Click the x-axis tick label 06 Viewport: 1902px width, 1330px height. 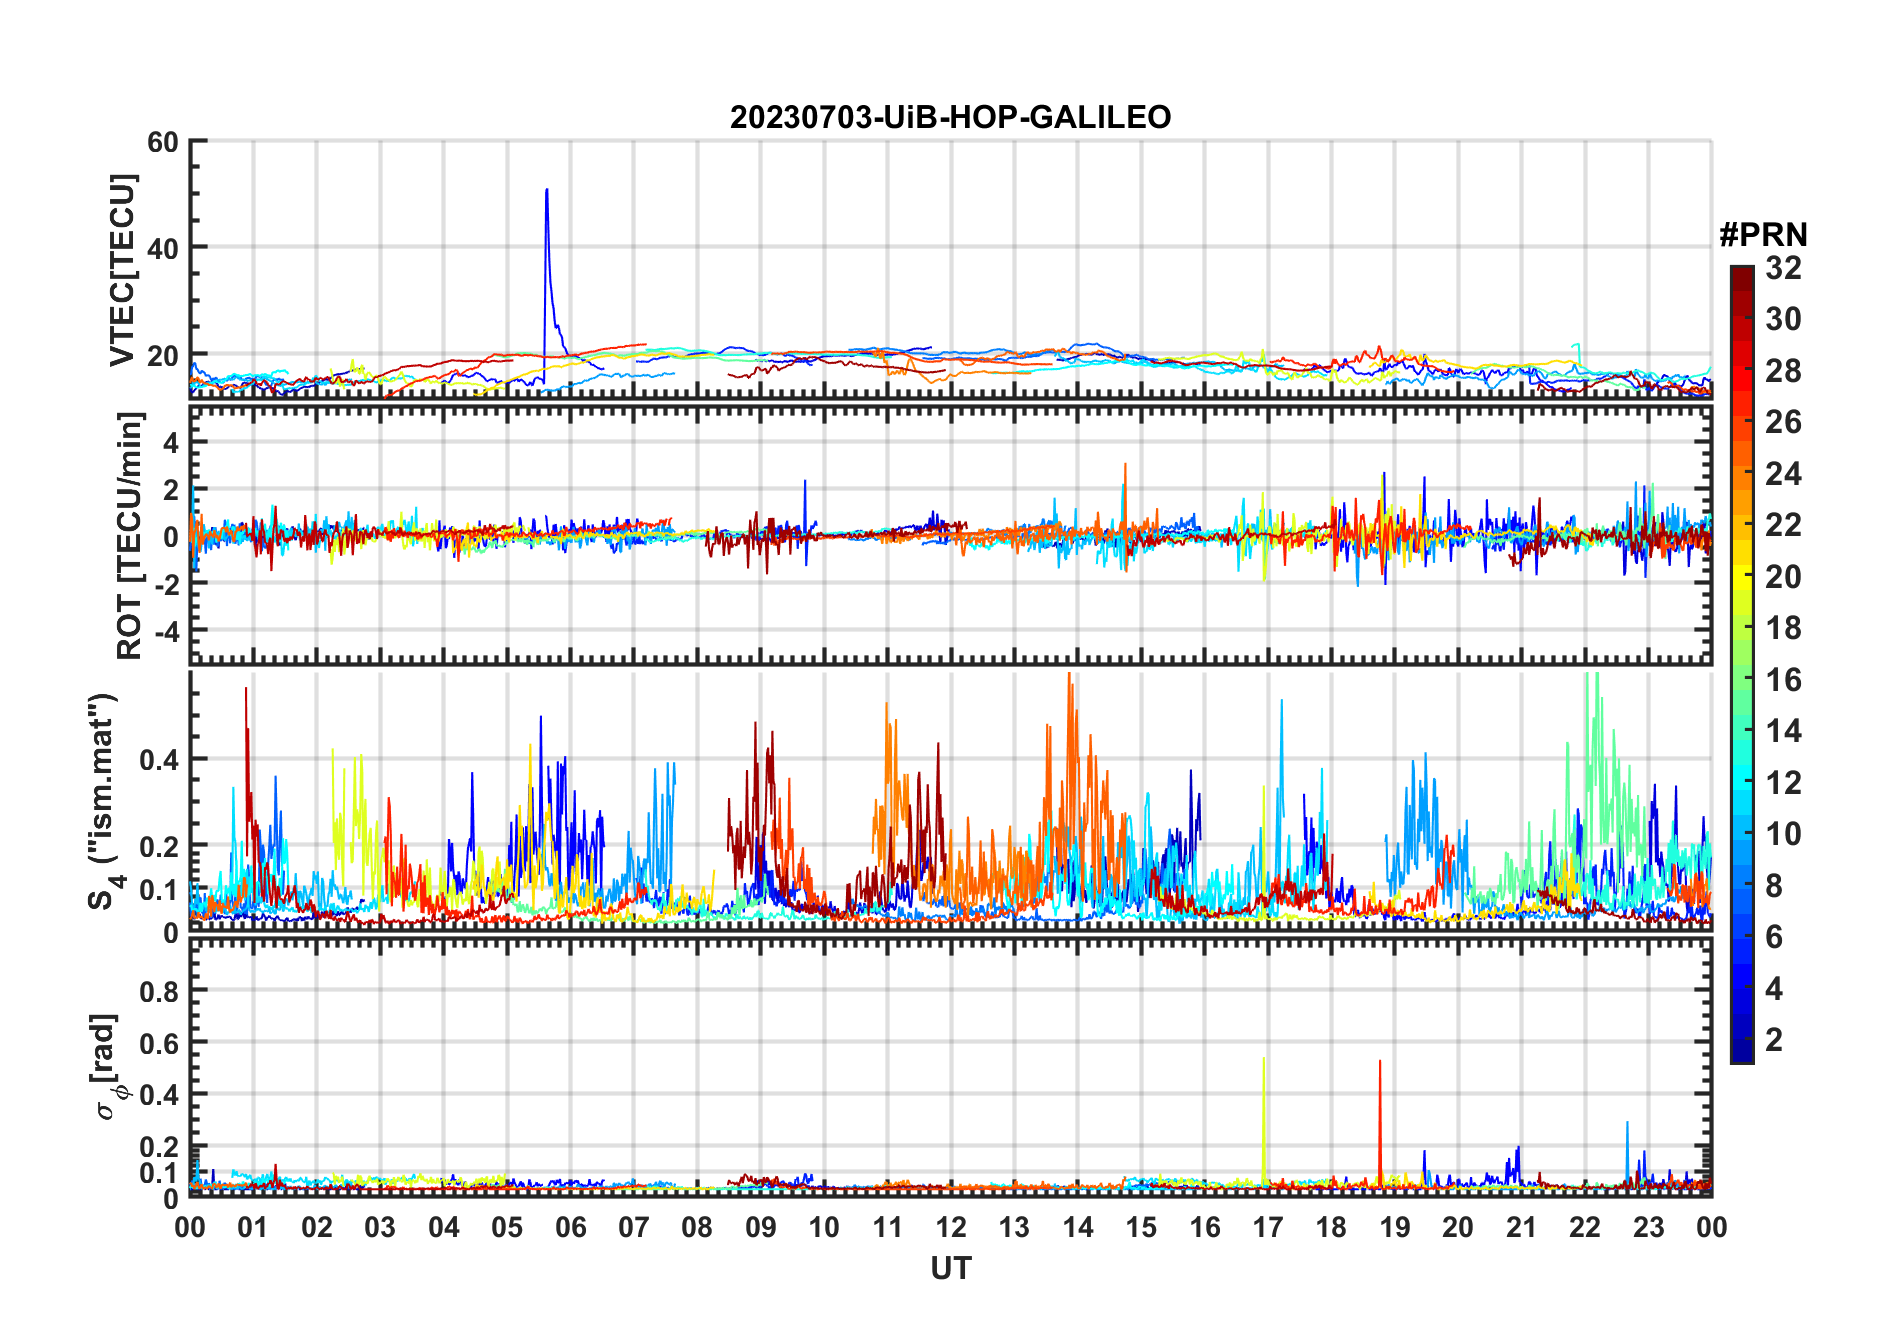pos(570,1228)
